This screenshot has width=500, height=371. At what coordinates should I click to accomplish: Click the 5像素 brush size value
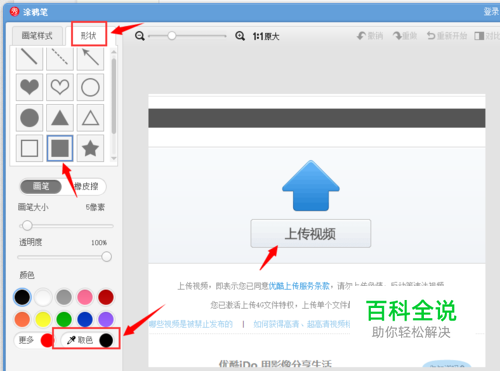[x=95, y=207]
